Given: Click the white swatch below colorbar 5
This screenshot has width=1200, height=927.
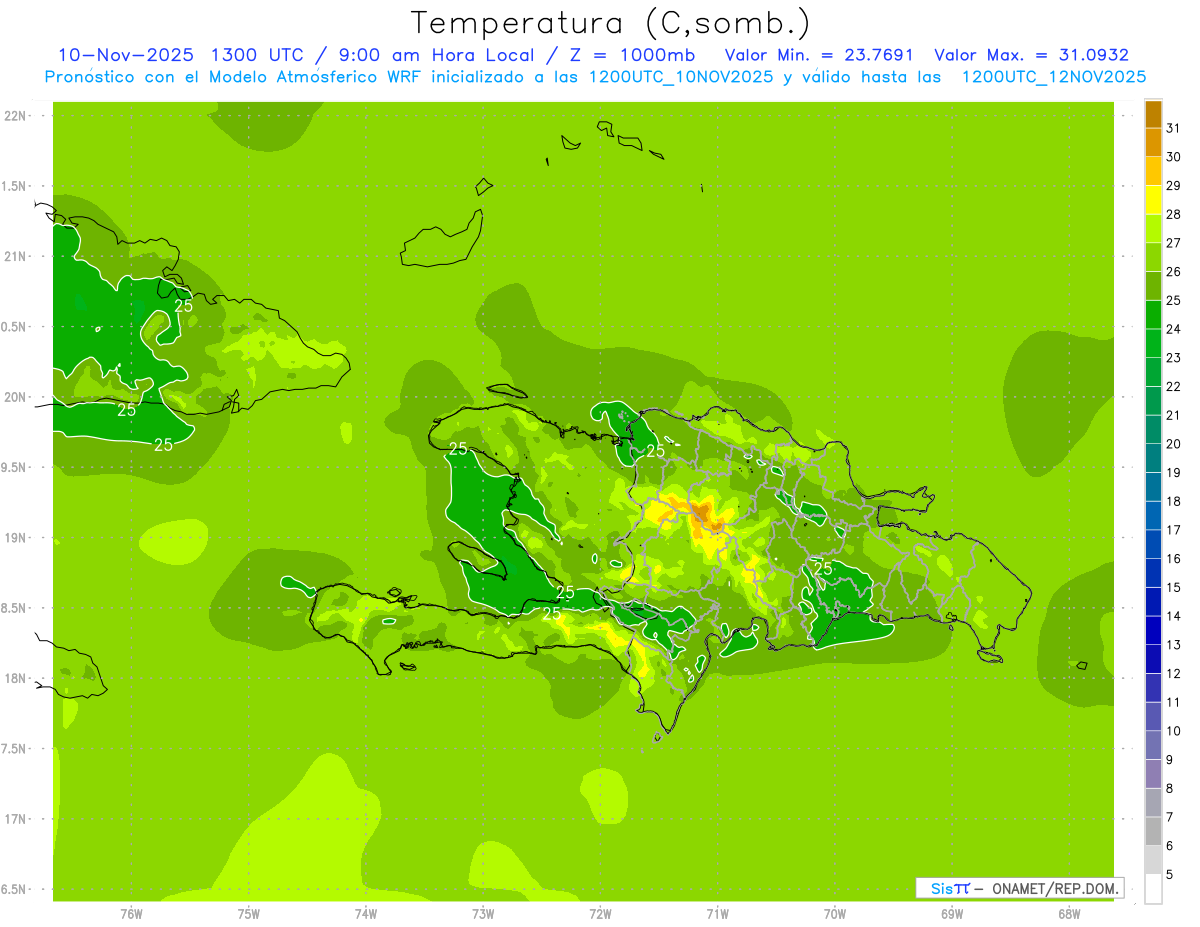Looking at the screenshot, I should (x=1153, y=889).
